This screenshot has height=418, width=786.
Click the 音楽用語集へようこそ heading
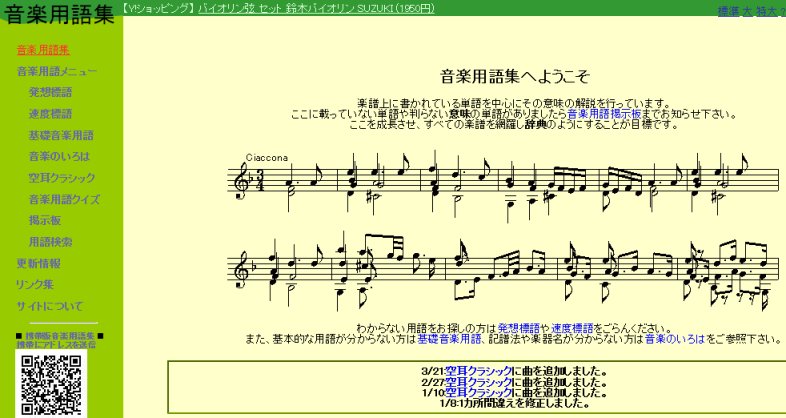coord(515,77)
